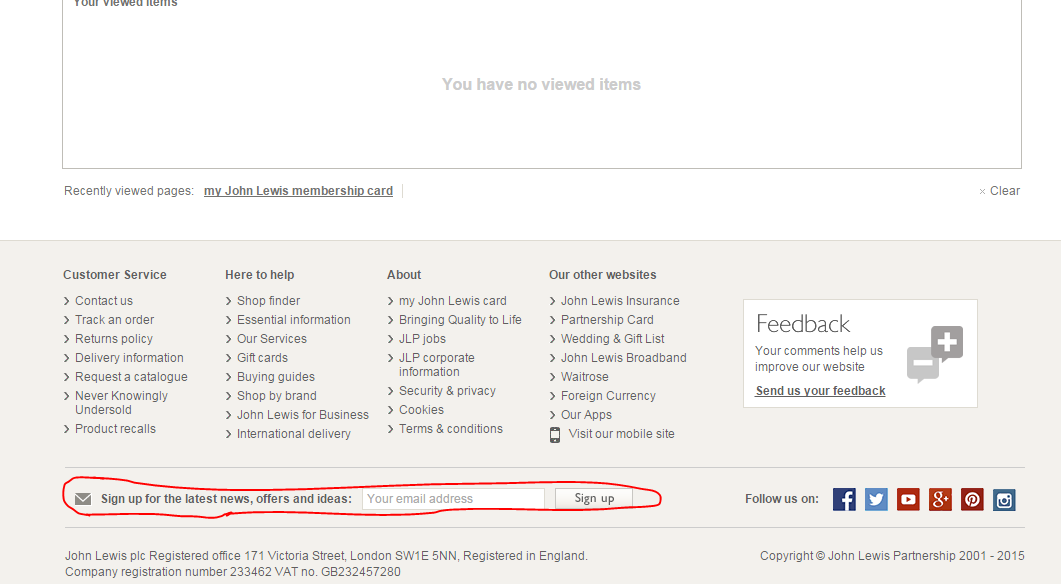This screenshot has width=1061, height=584.
Task: Clear the recently viewed pages
Action: point(999,191)
